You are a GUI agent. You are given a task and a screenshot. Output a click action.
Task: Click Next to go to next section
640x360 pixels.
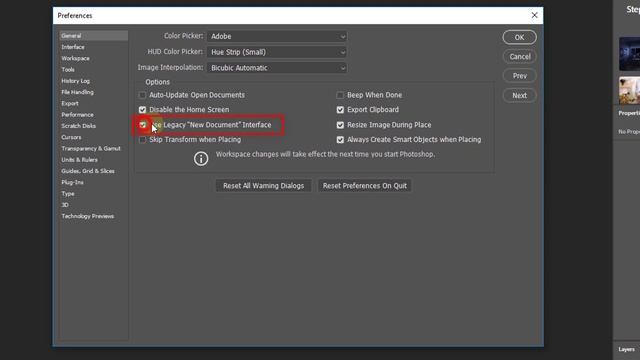pyautogui.click(x=519, y=96)
